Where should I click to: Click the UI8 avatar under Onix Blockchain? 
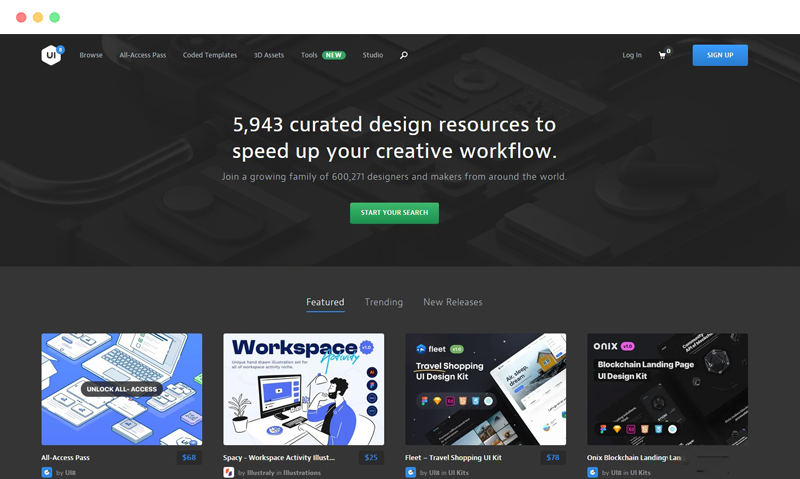(x=592, y=472)
